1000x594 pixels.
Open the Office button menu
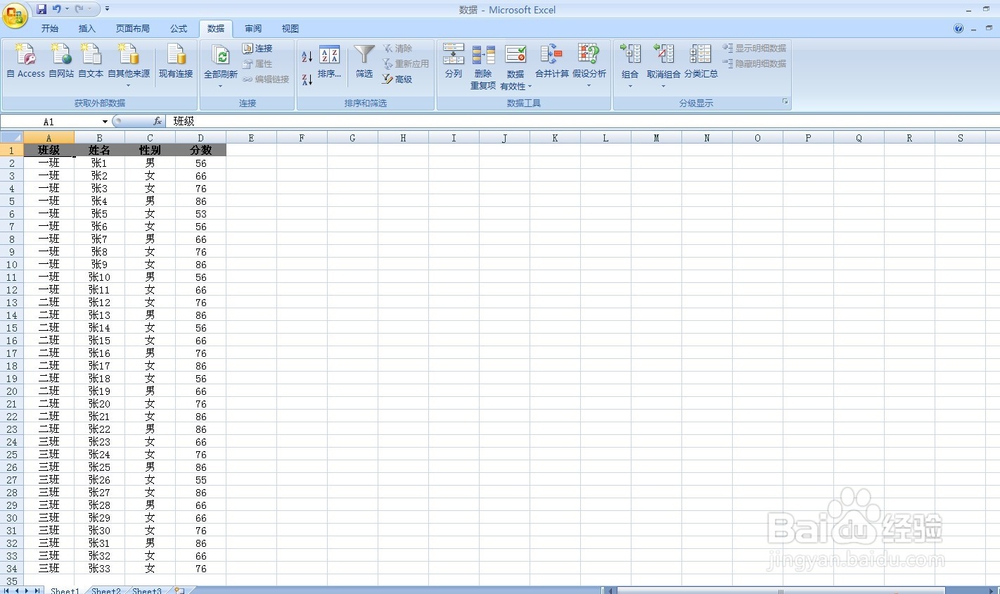tap(14, 14)
